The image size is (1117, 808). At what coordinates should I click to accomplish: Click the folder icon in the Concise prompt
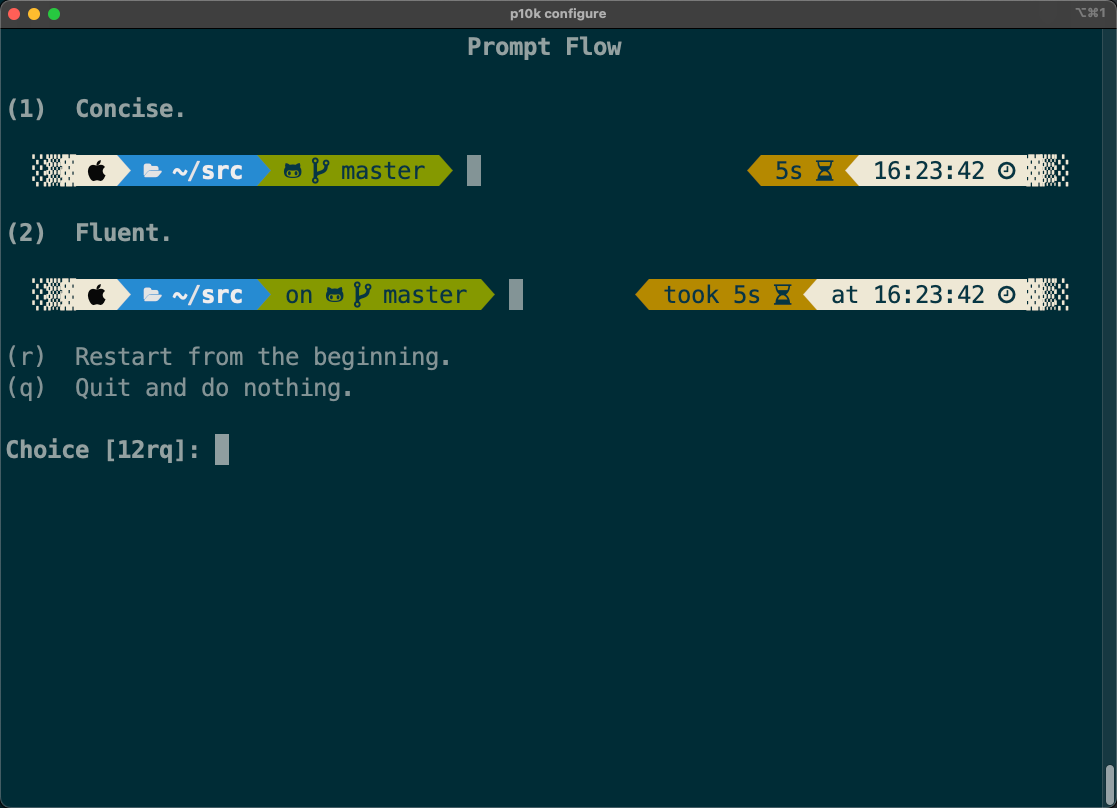click(152, 171)
